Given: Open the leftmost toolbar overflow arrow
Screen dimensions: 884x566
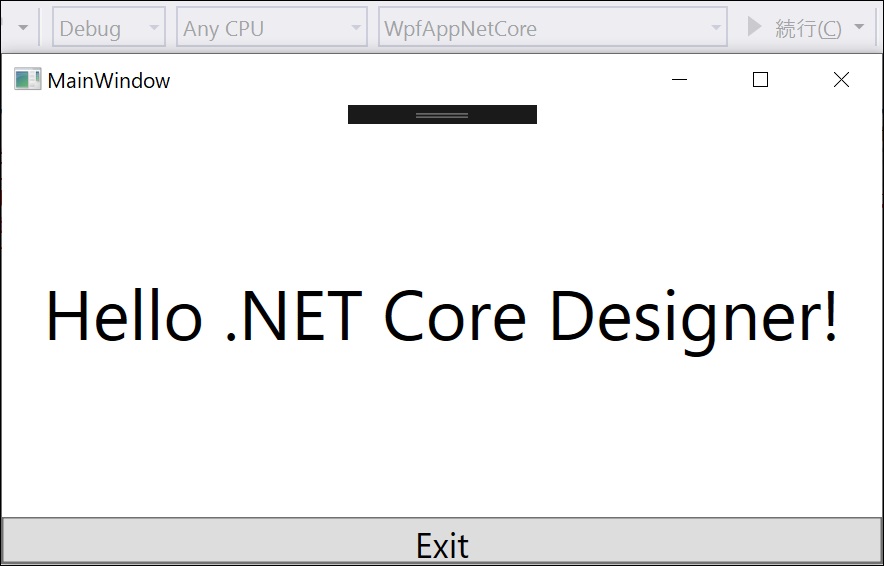Looking at the screenshot, I should point(23,27).
